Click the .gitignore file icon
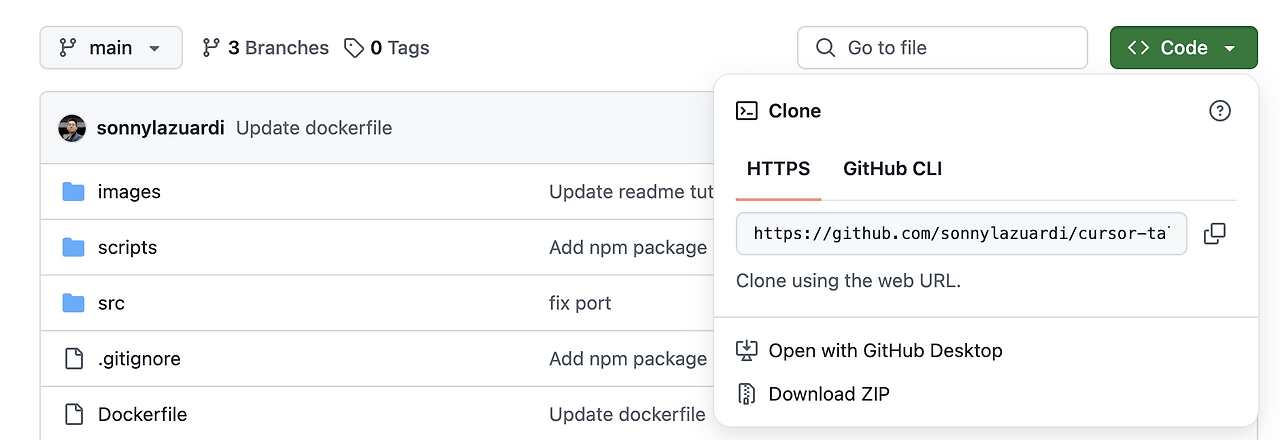The height and width of the screenshot is (440, 1280). tap(73, 358)
